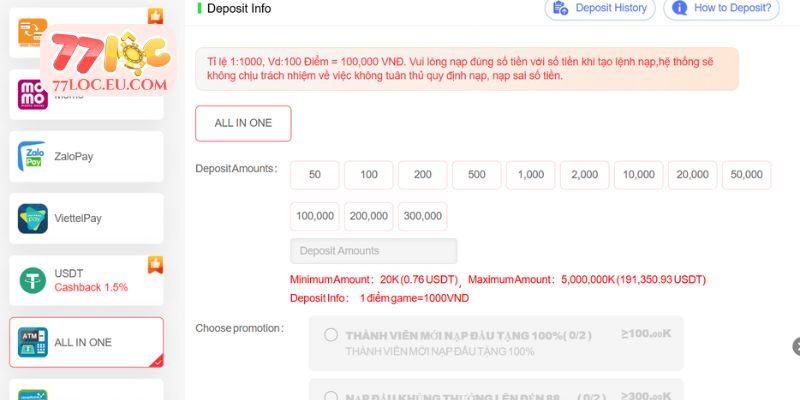
Task: Choose ZaloPay from the payment sidebar
Action: tap(86, 157)
